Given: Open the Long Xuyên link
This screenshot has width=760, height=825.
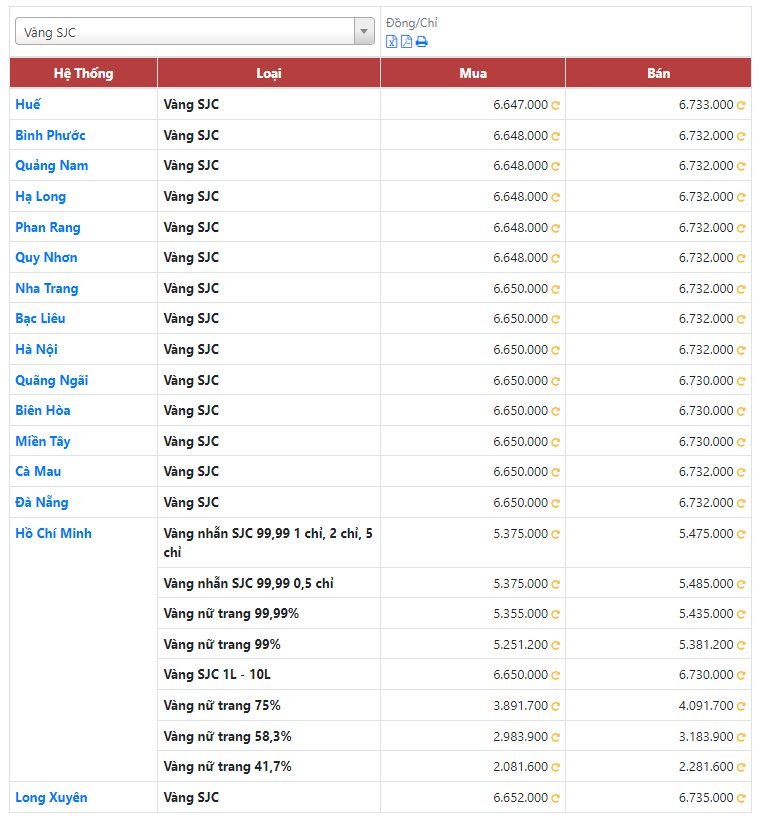Looking at the screenshot, I should pyautogui.click(x=51, y=798).
